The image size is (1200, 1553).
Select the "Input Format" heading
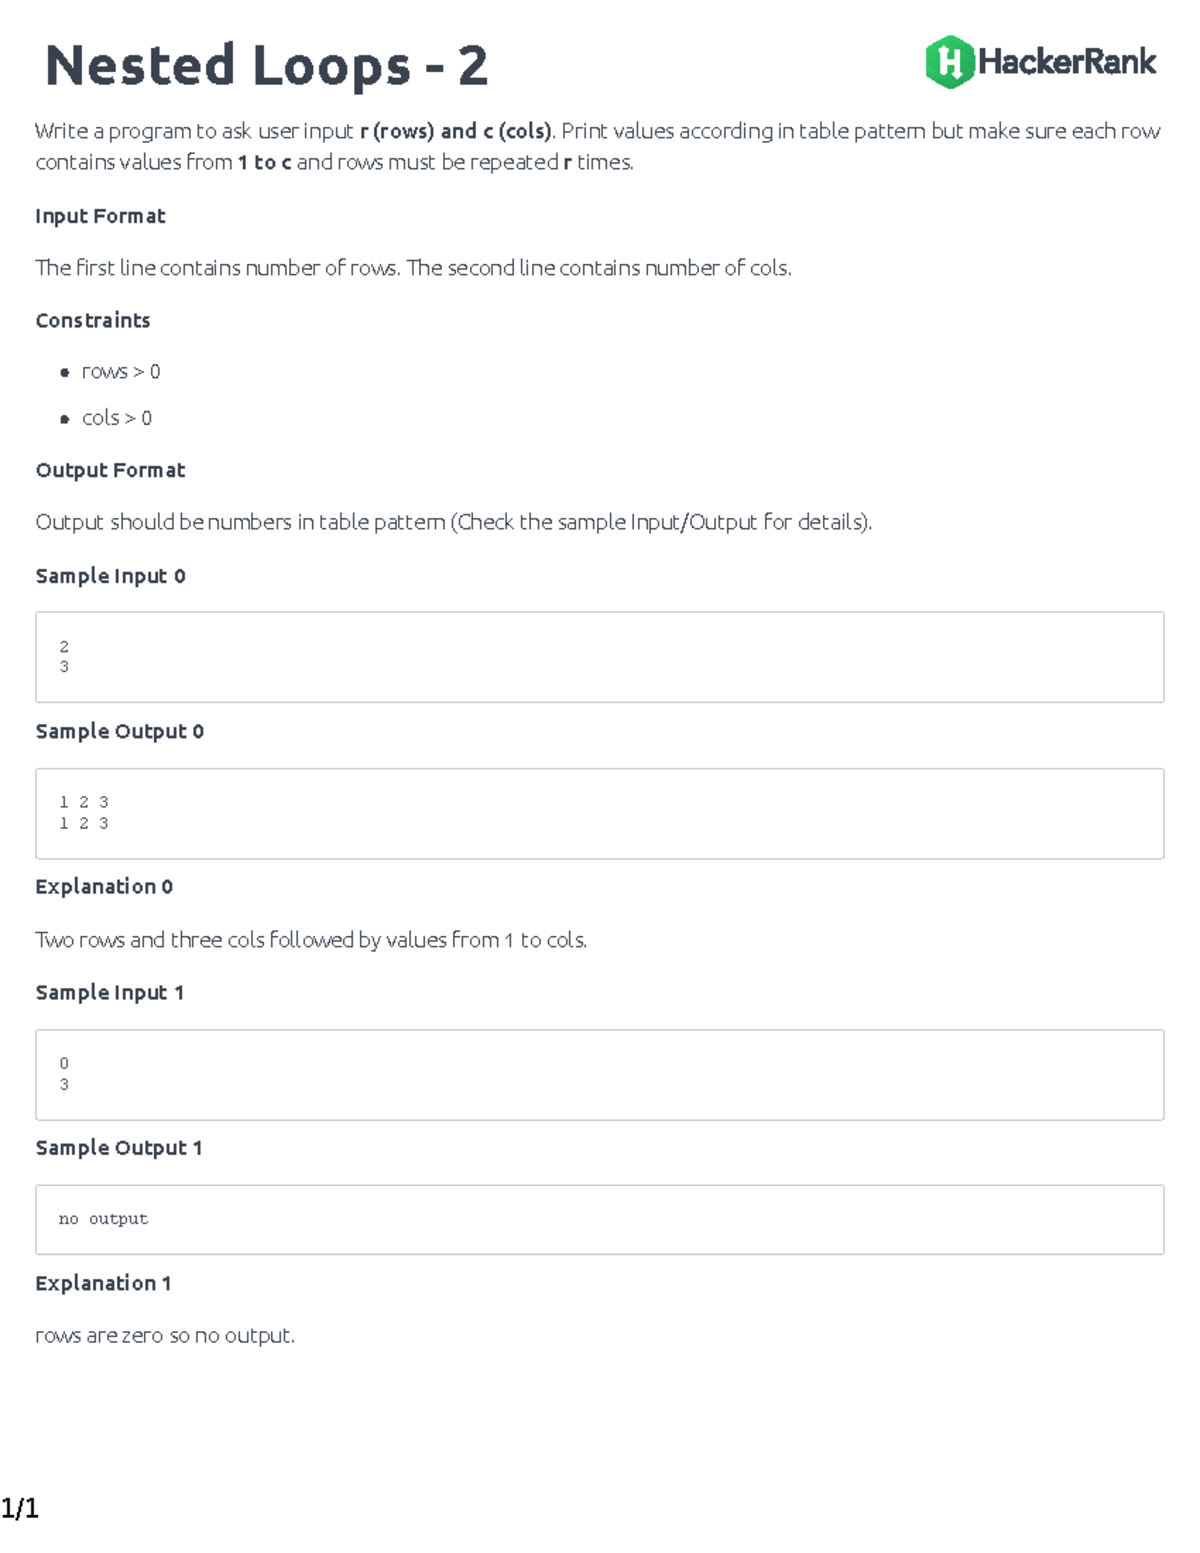[x=100, y=216]
